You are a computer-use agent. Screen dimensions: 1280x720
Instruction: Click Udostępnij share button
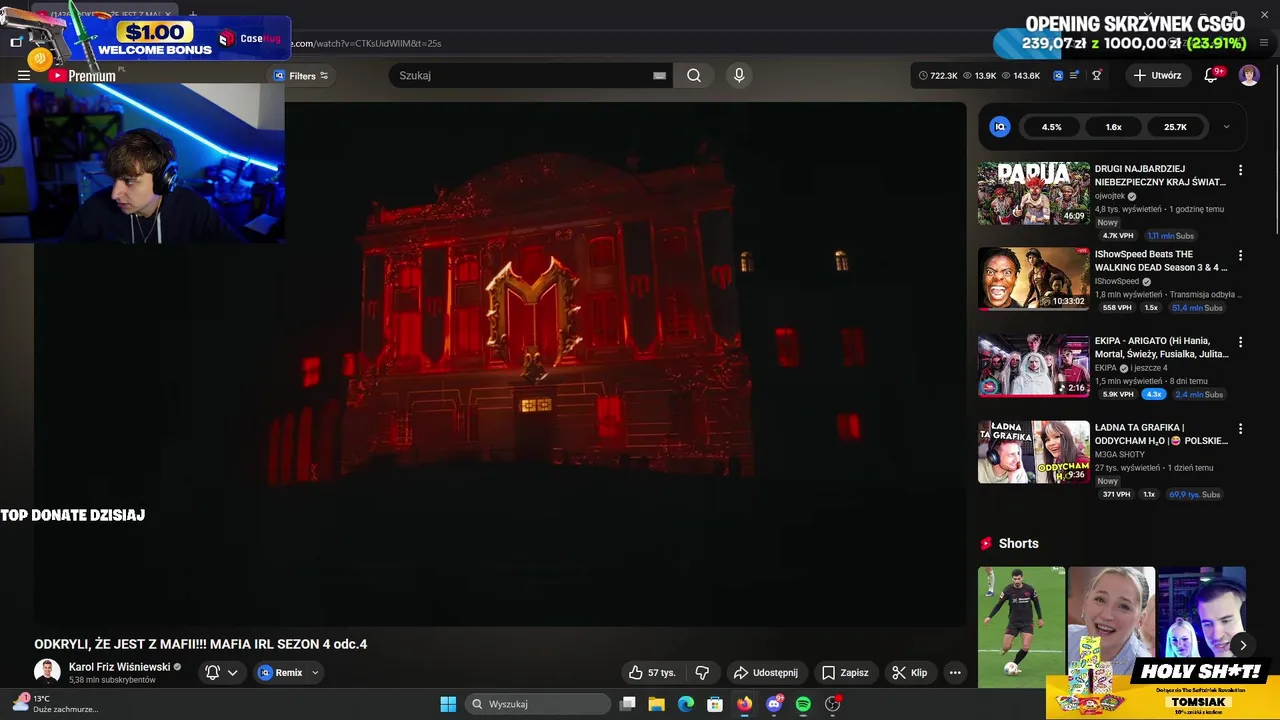pyautogui.click(x=766, y=672)
